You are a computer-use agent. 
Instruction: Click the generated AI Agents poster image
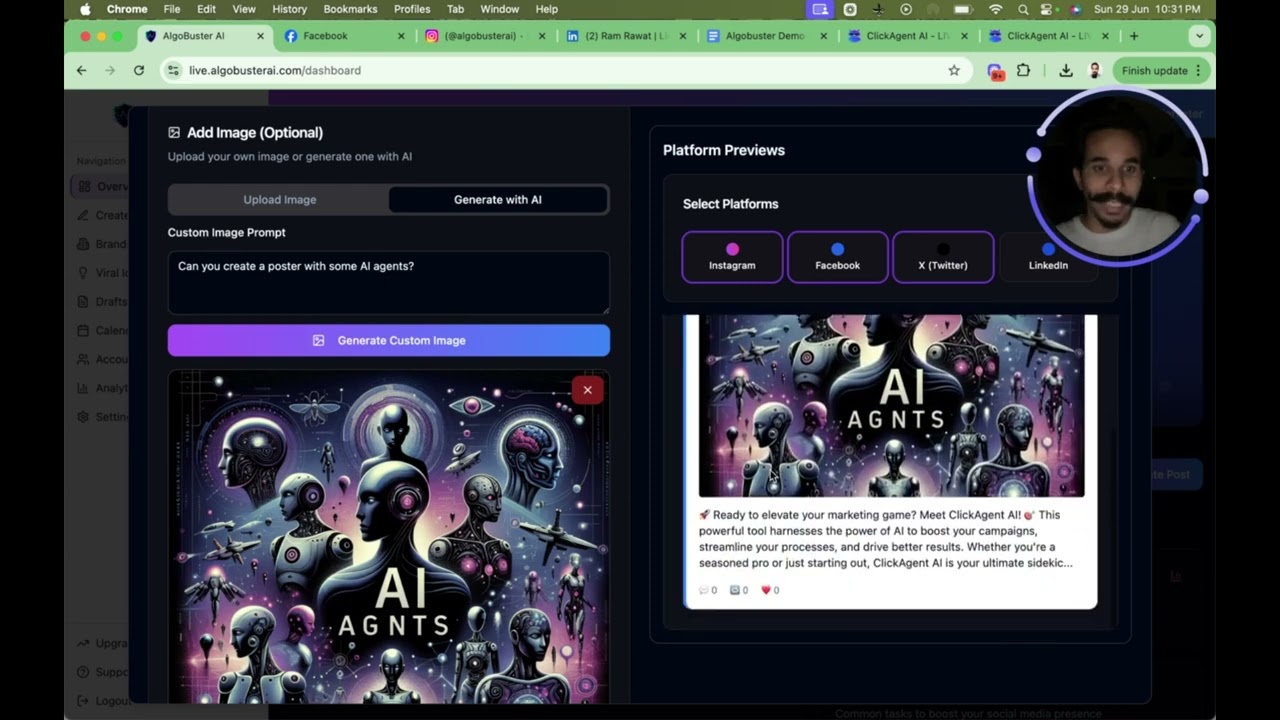[389, 537]
